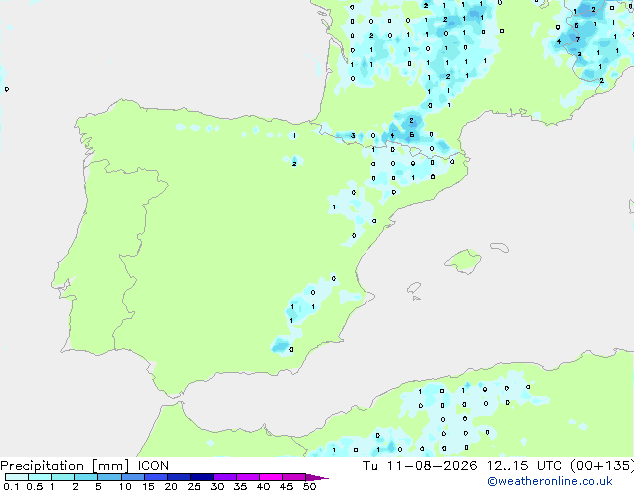
Task: Click the Ibiza island outline
Action: point(413,288)
